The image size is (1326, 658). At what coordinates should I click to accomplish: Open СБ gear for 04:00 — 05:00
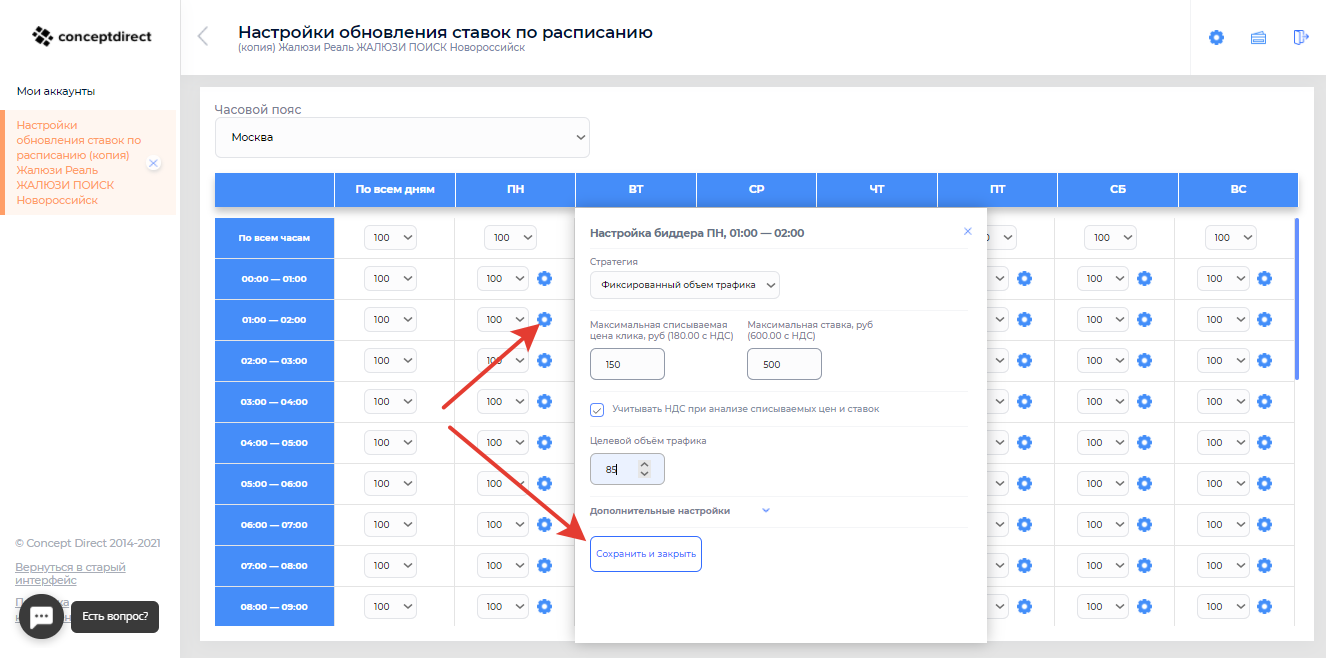tap(1144, 442)
